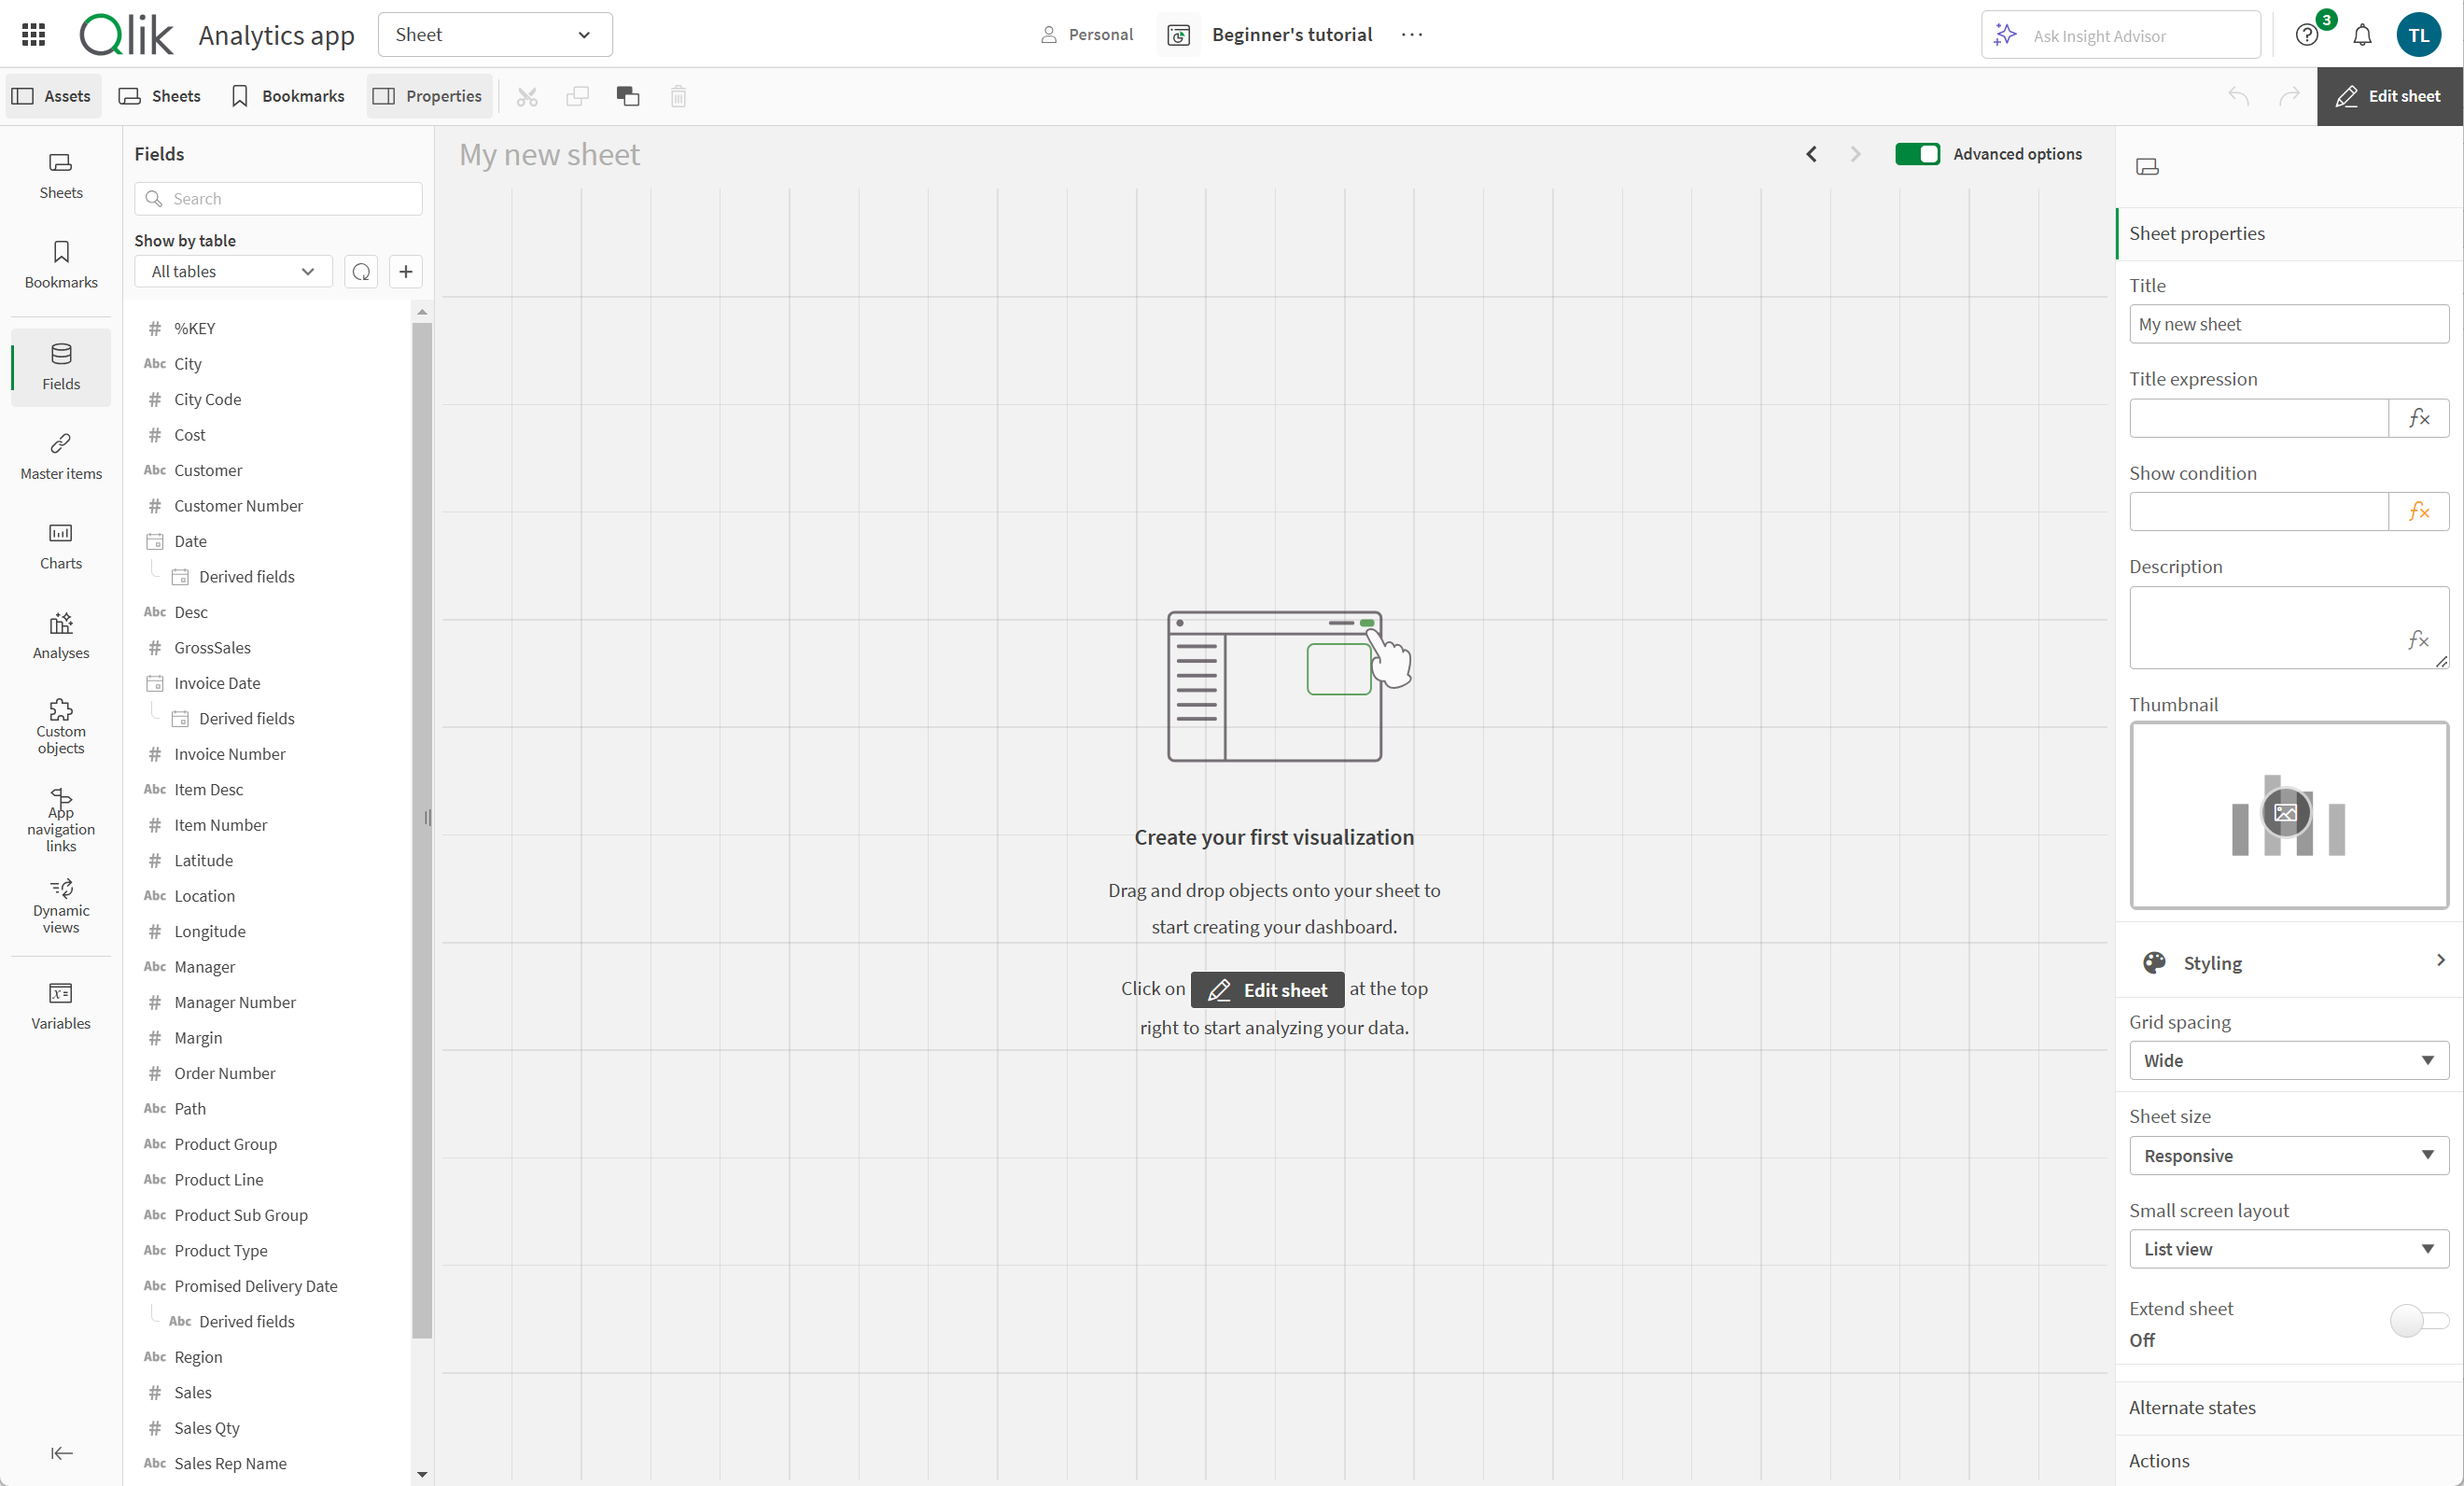2464x1486 pixels.
Task: Click the Custom objects icon
Action: pos(60,722)
